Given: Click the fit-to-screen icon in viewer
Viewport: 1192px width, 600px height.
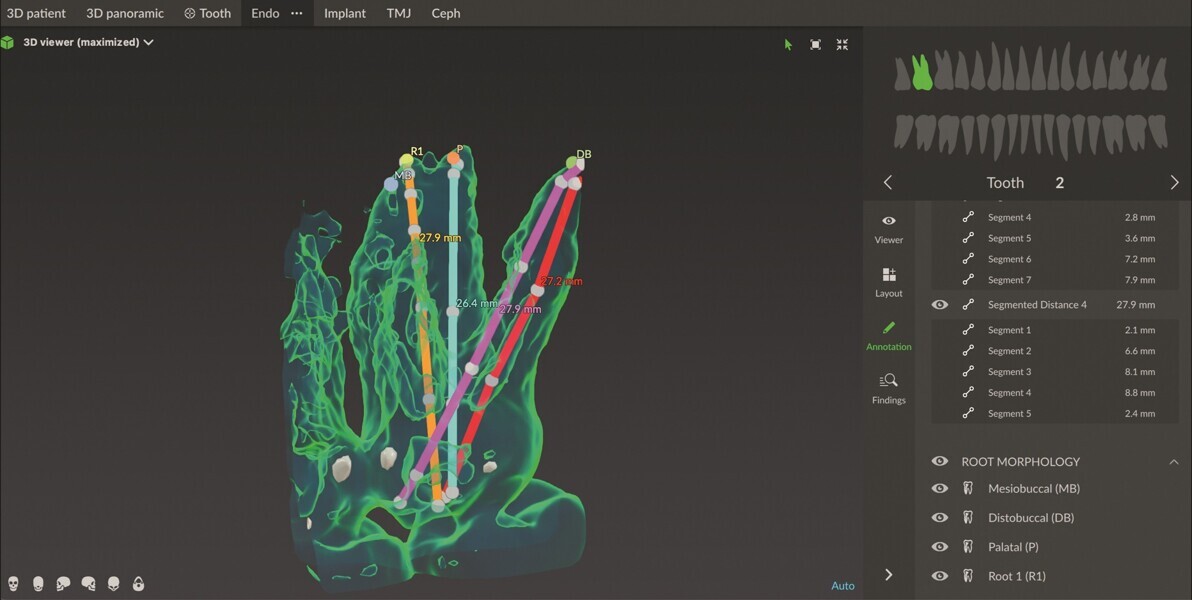Looking at the screenshot, I should 815,44.
